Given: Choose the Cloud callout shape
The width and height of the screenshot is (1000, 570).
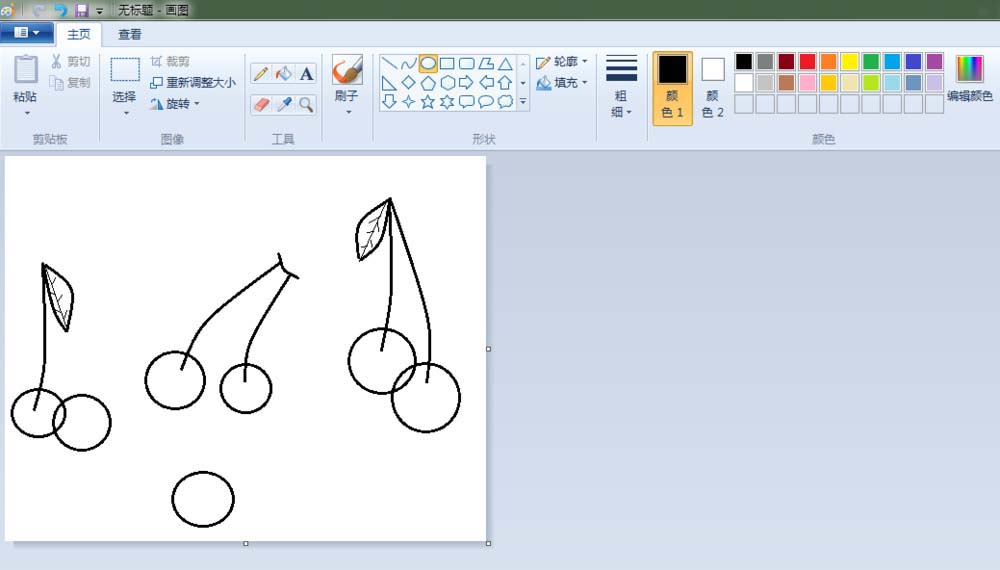Looking at the screenshot, I should tap(505, 101).
